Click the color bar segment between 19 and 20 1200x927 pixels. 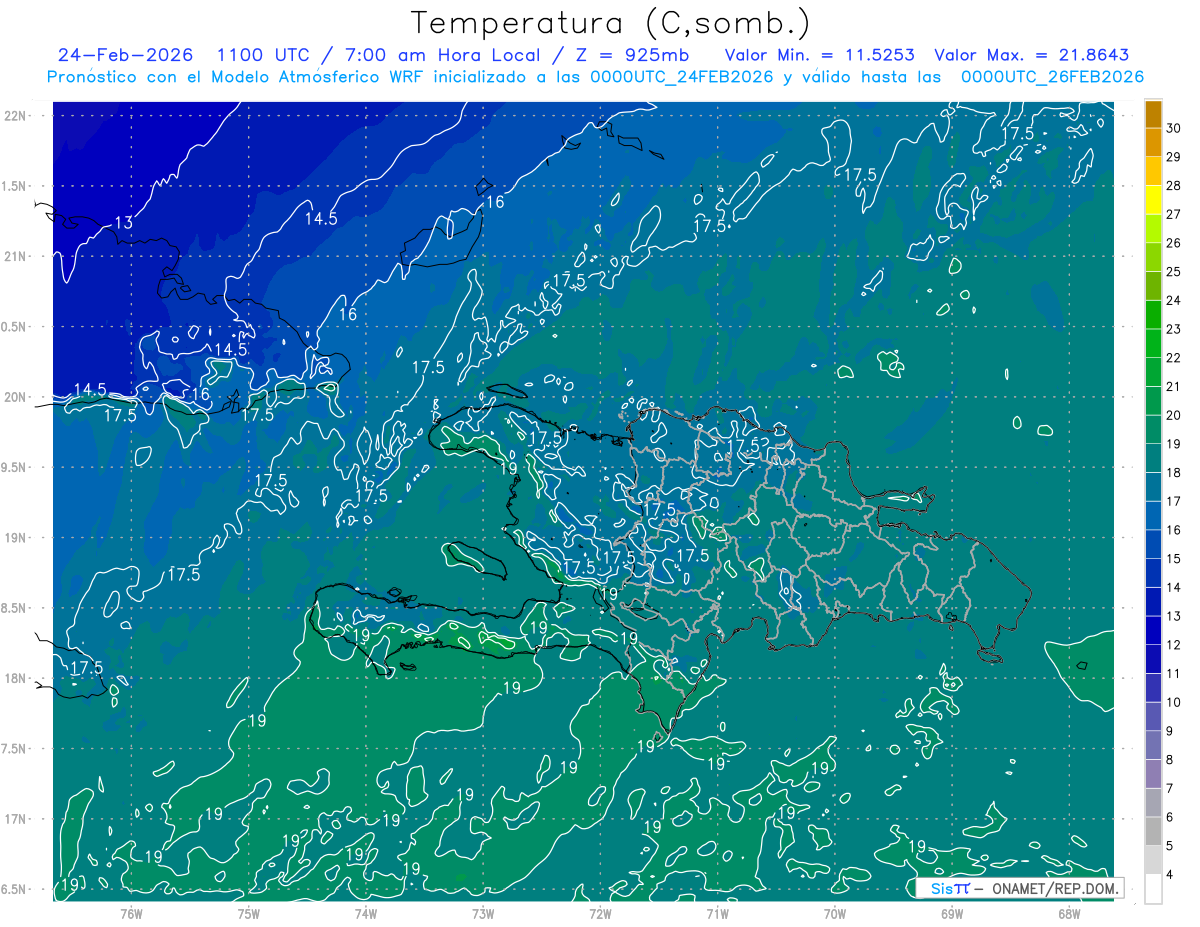(1153, 430)
